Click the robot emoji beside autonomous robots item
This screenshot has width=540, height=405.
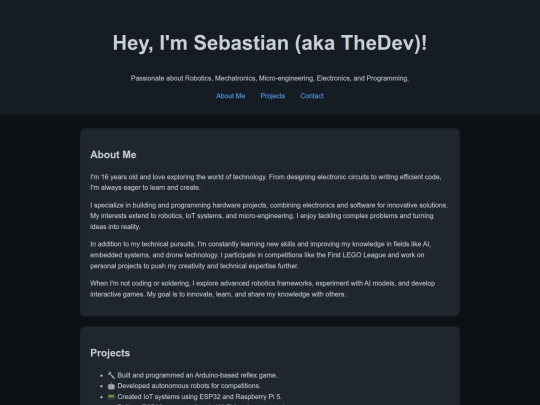point(111,386)
